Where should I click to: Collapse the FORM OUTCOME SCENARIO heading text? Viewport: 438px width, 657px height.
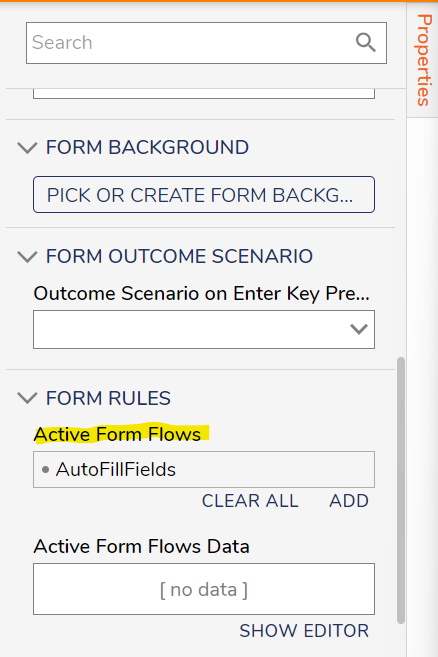coord(179,256)
